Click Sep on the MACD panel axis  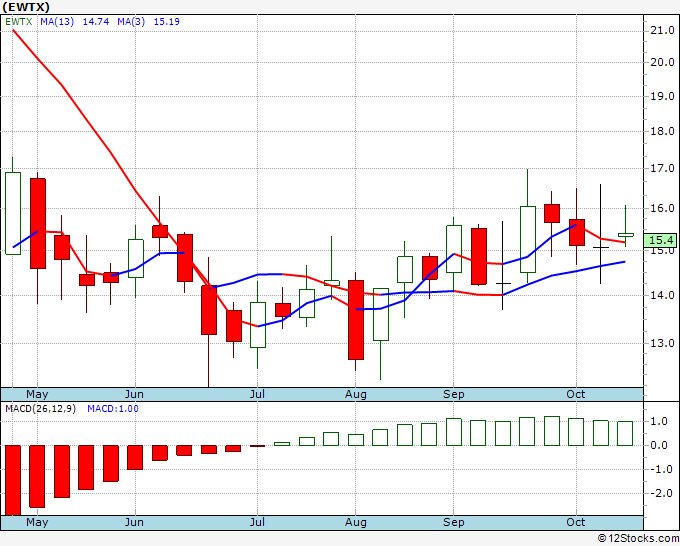[x=454, y=522]
